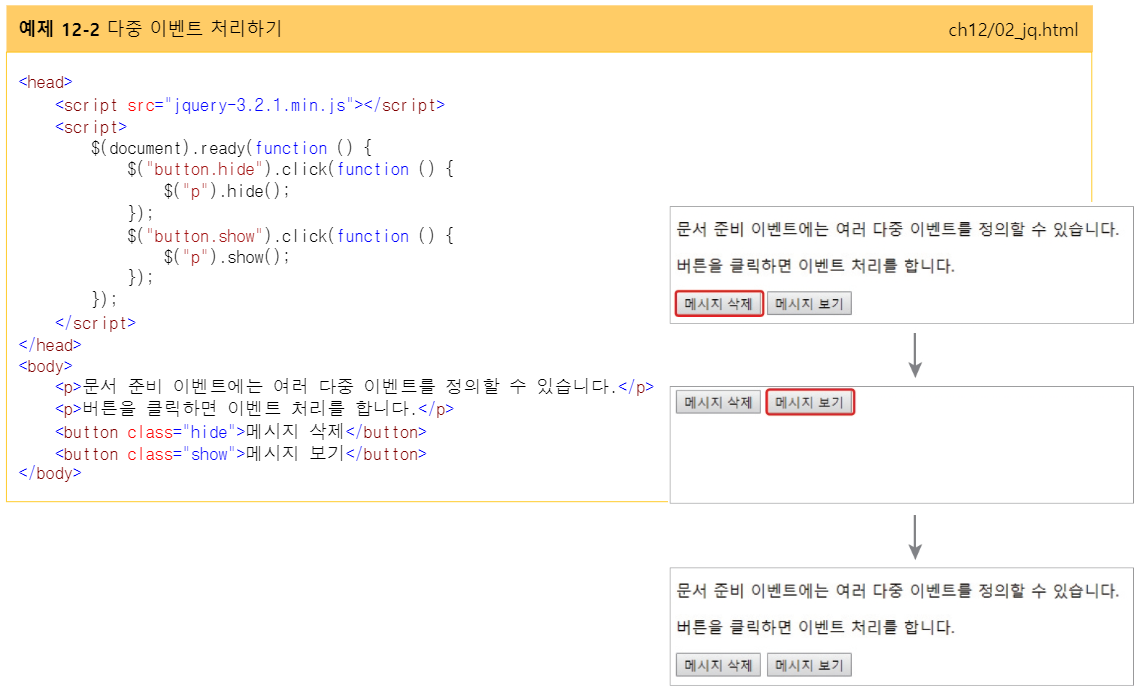Click the <button class="show"> code line
Screen dimensions: 1142x699
click(241, 454)
